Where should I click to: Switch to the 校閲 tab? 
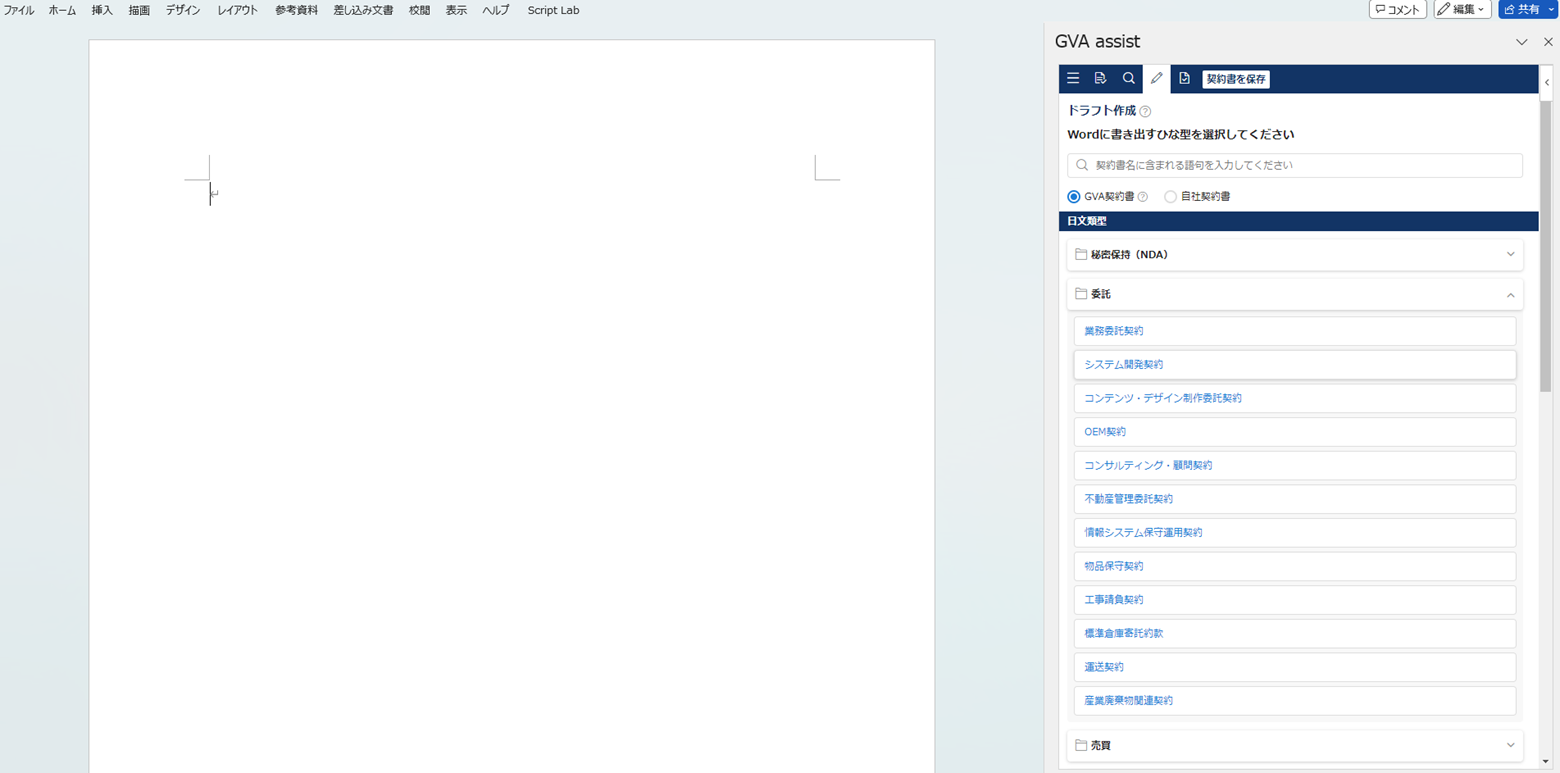tap(419, 10)
